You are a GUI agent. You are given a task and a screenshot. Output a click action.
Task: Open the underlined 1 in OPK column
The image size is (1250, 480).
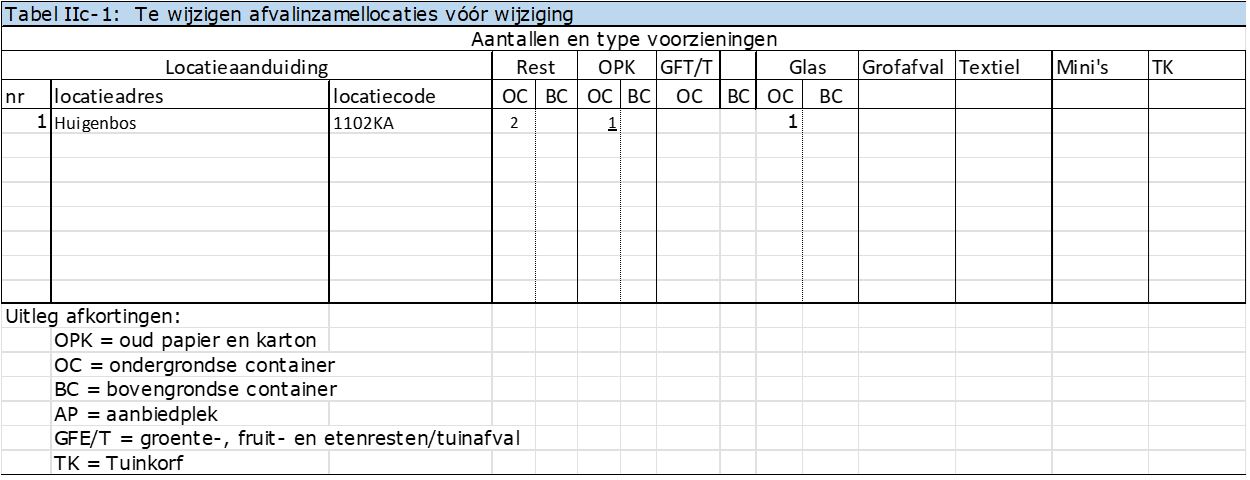pos(611,125)
